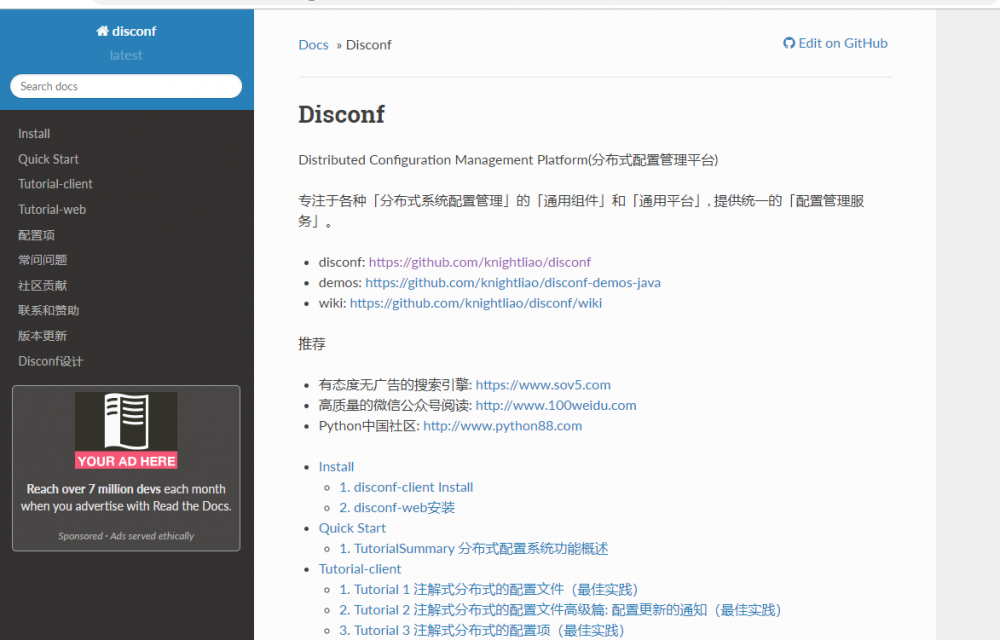
Task: Open TutorialSummary 分布式配置系统功能概述 link
Action: tap(474, 548)
